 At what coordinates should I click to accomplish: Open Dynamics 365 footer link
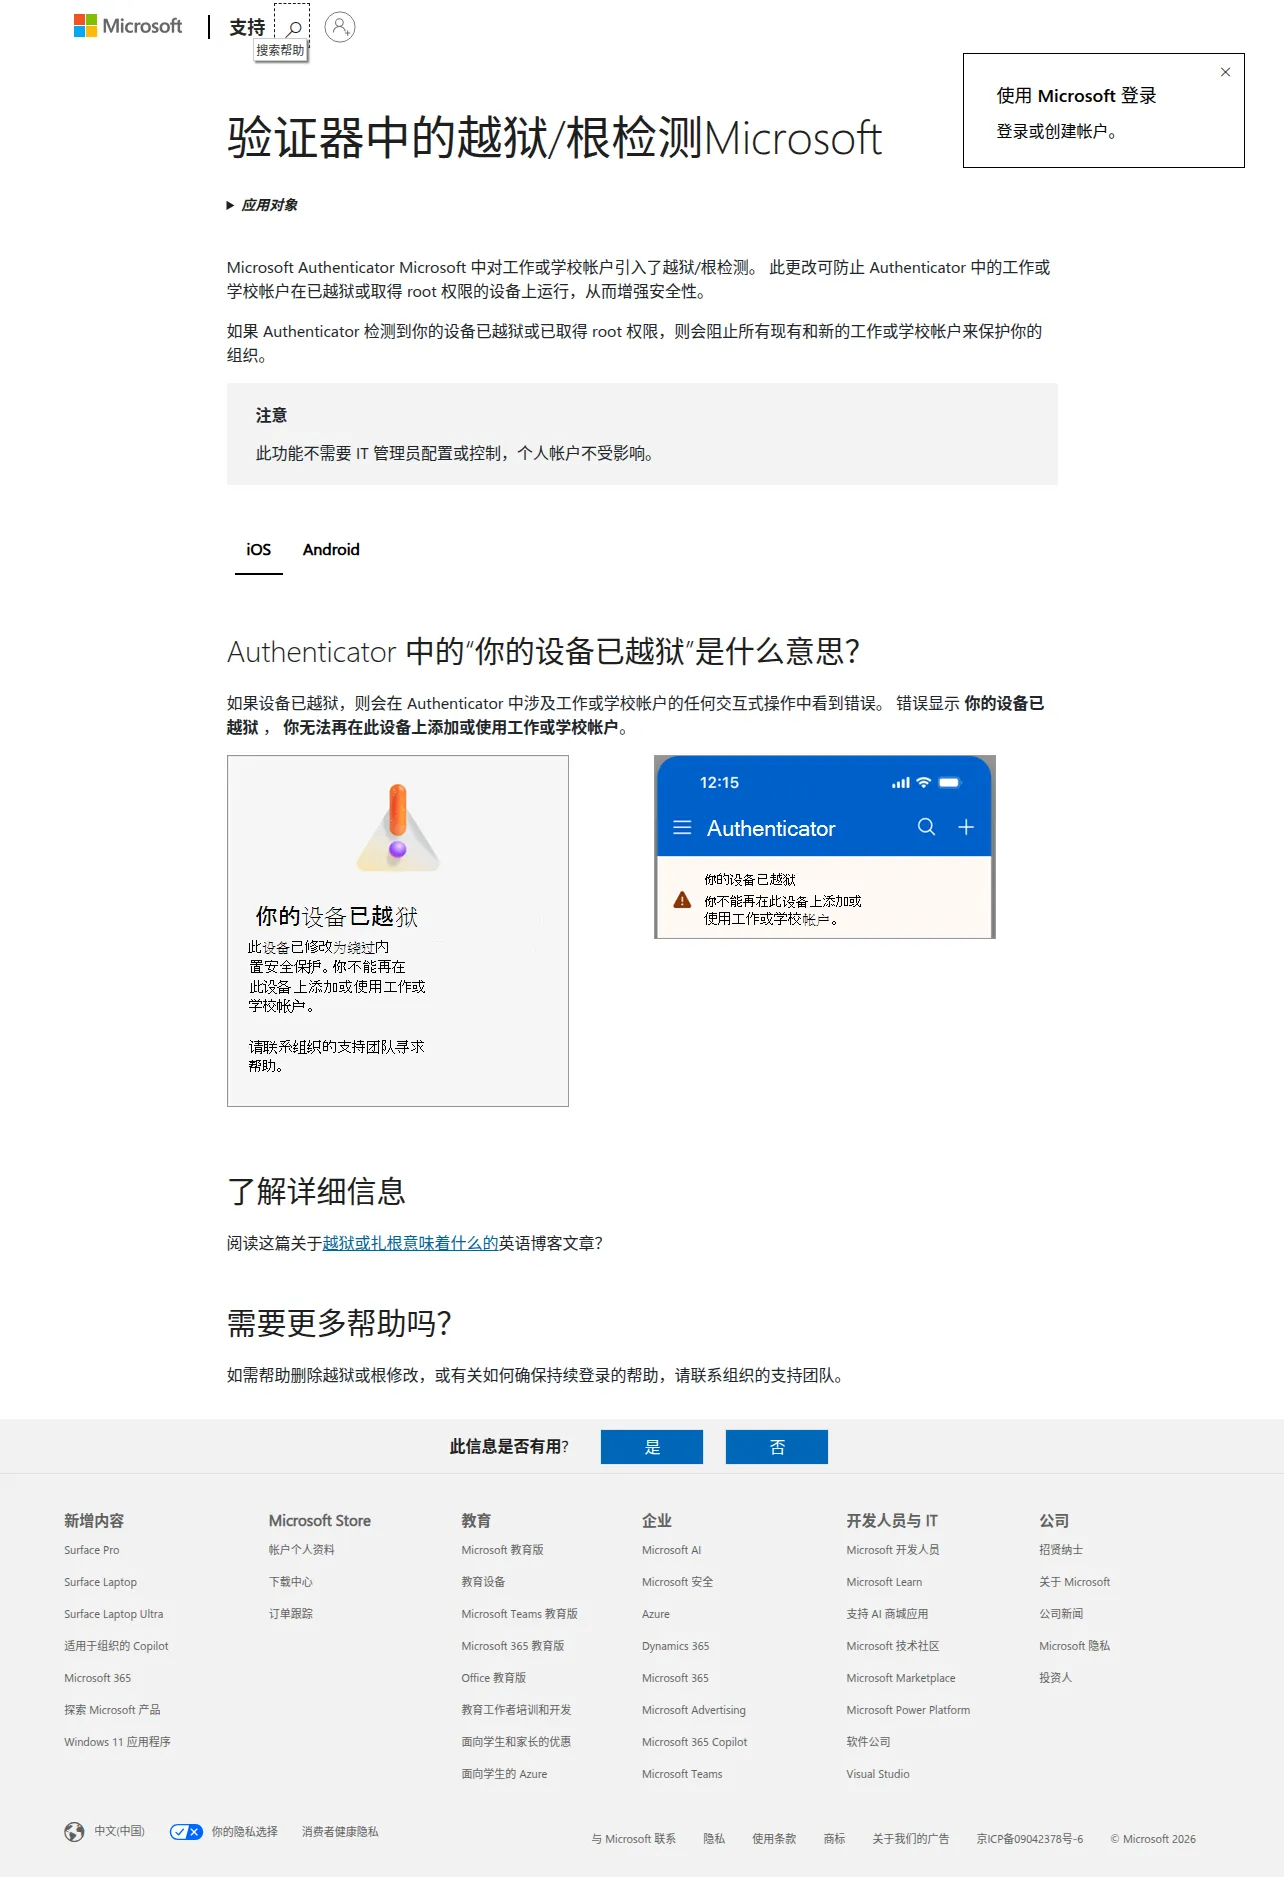(676, 1646)
